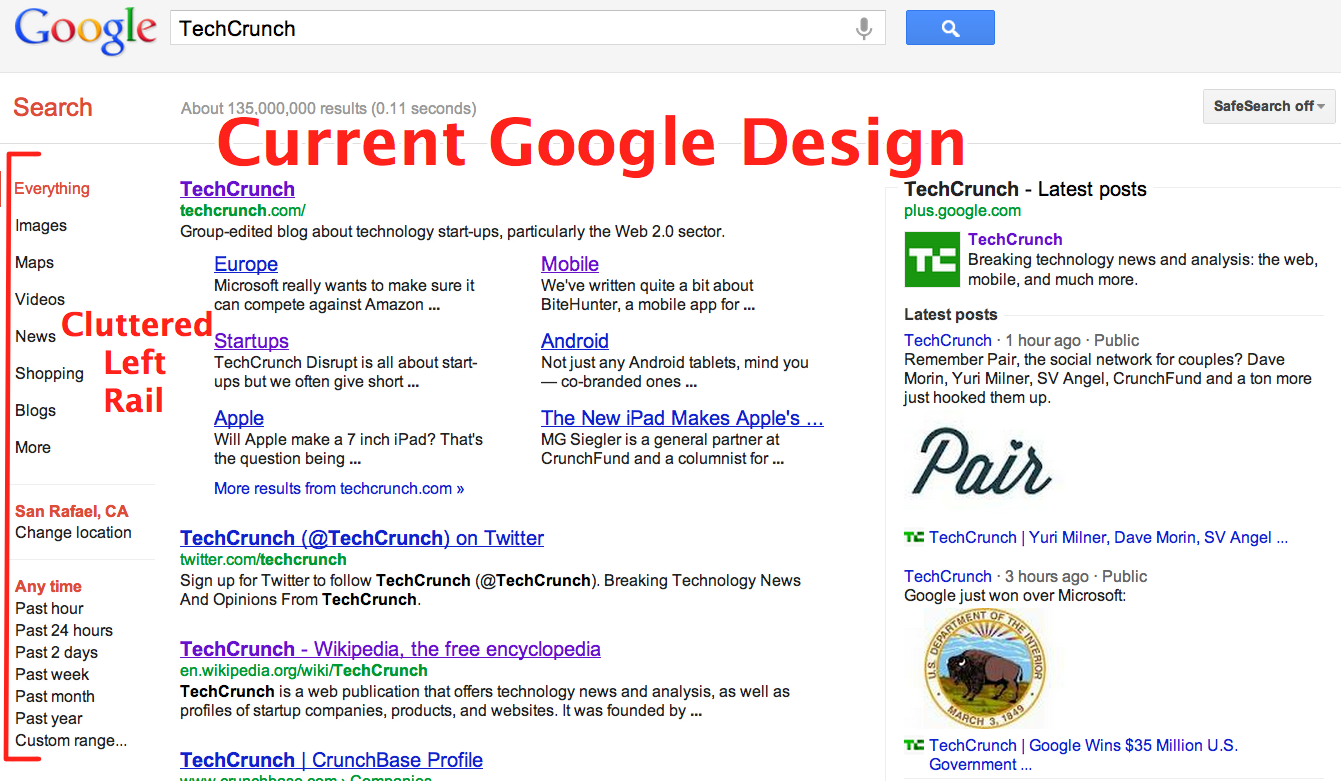The image size is (1341, 781).
Task: Click the Department of the Interior seal image
Action: pyautogui.click(x=986, y=669)
